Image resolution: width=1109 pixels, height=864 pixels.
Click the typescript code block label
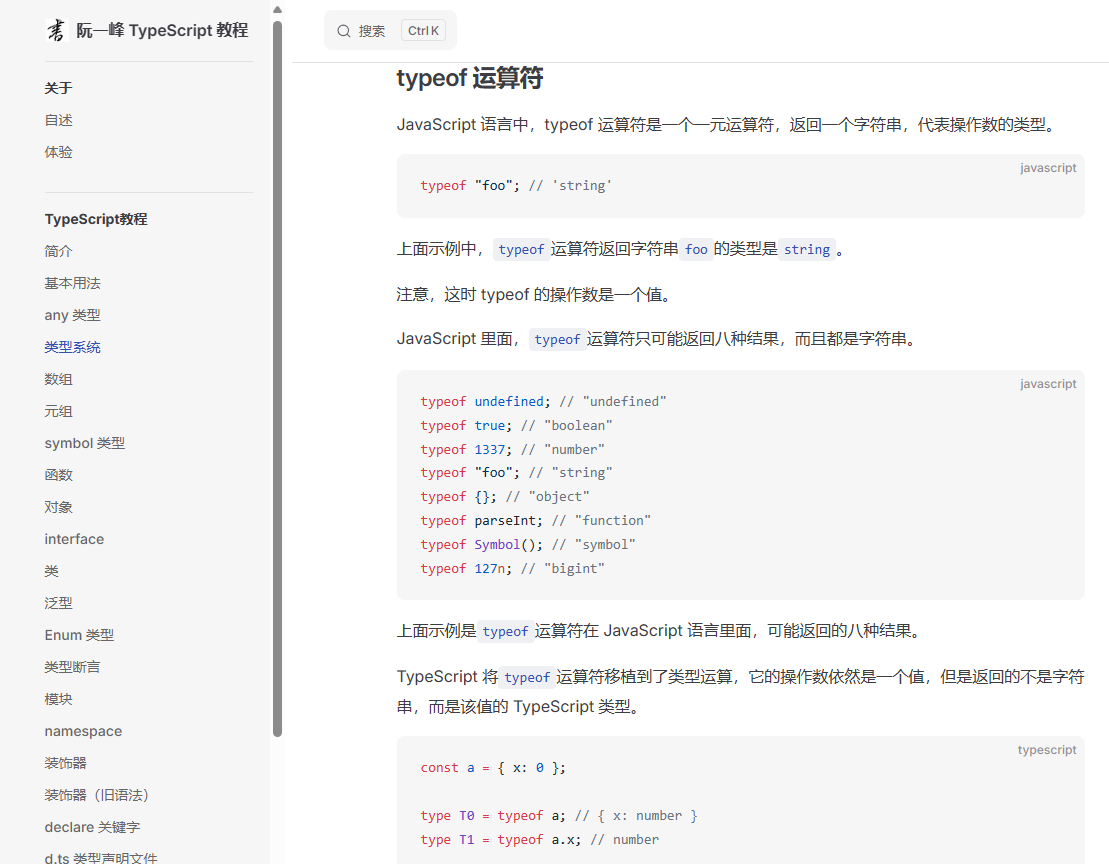pyautogui.click(x=1047, y=749)
